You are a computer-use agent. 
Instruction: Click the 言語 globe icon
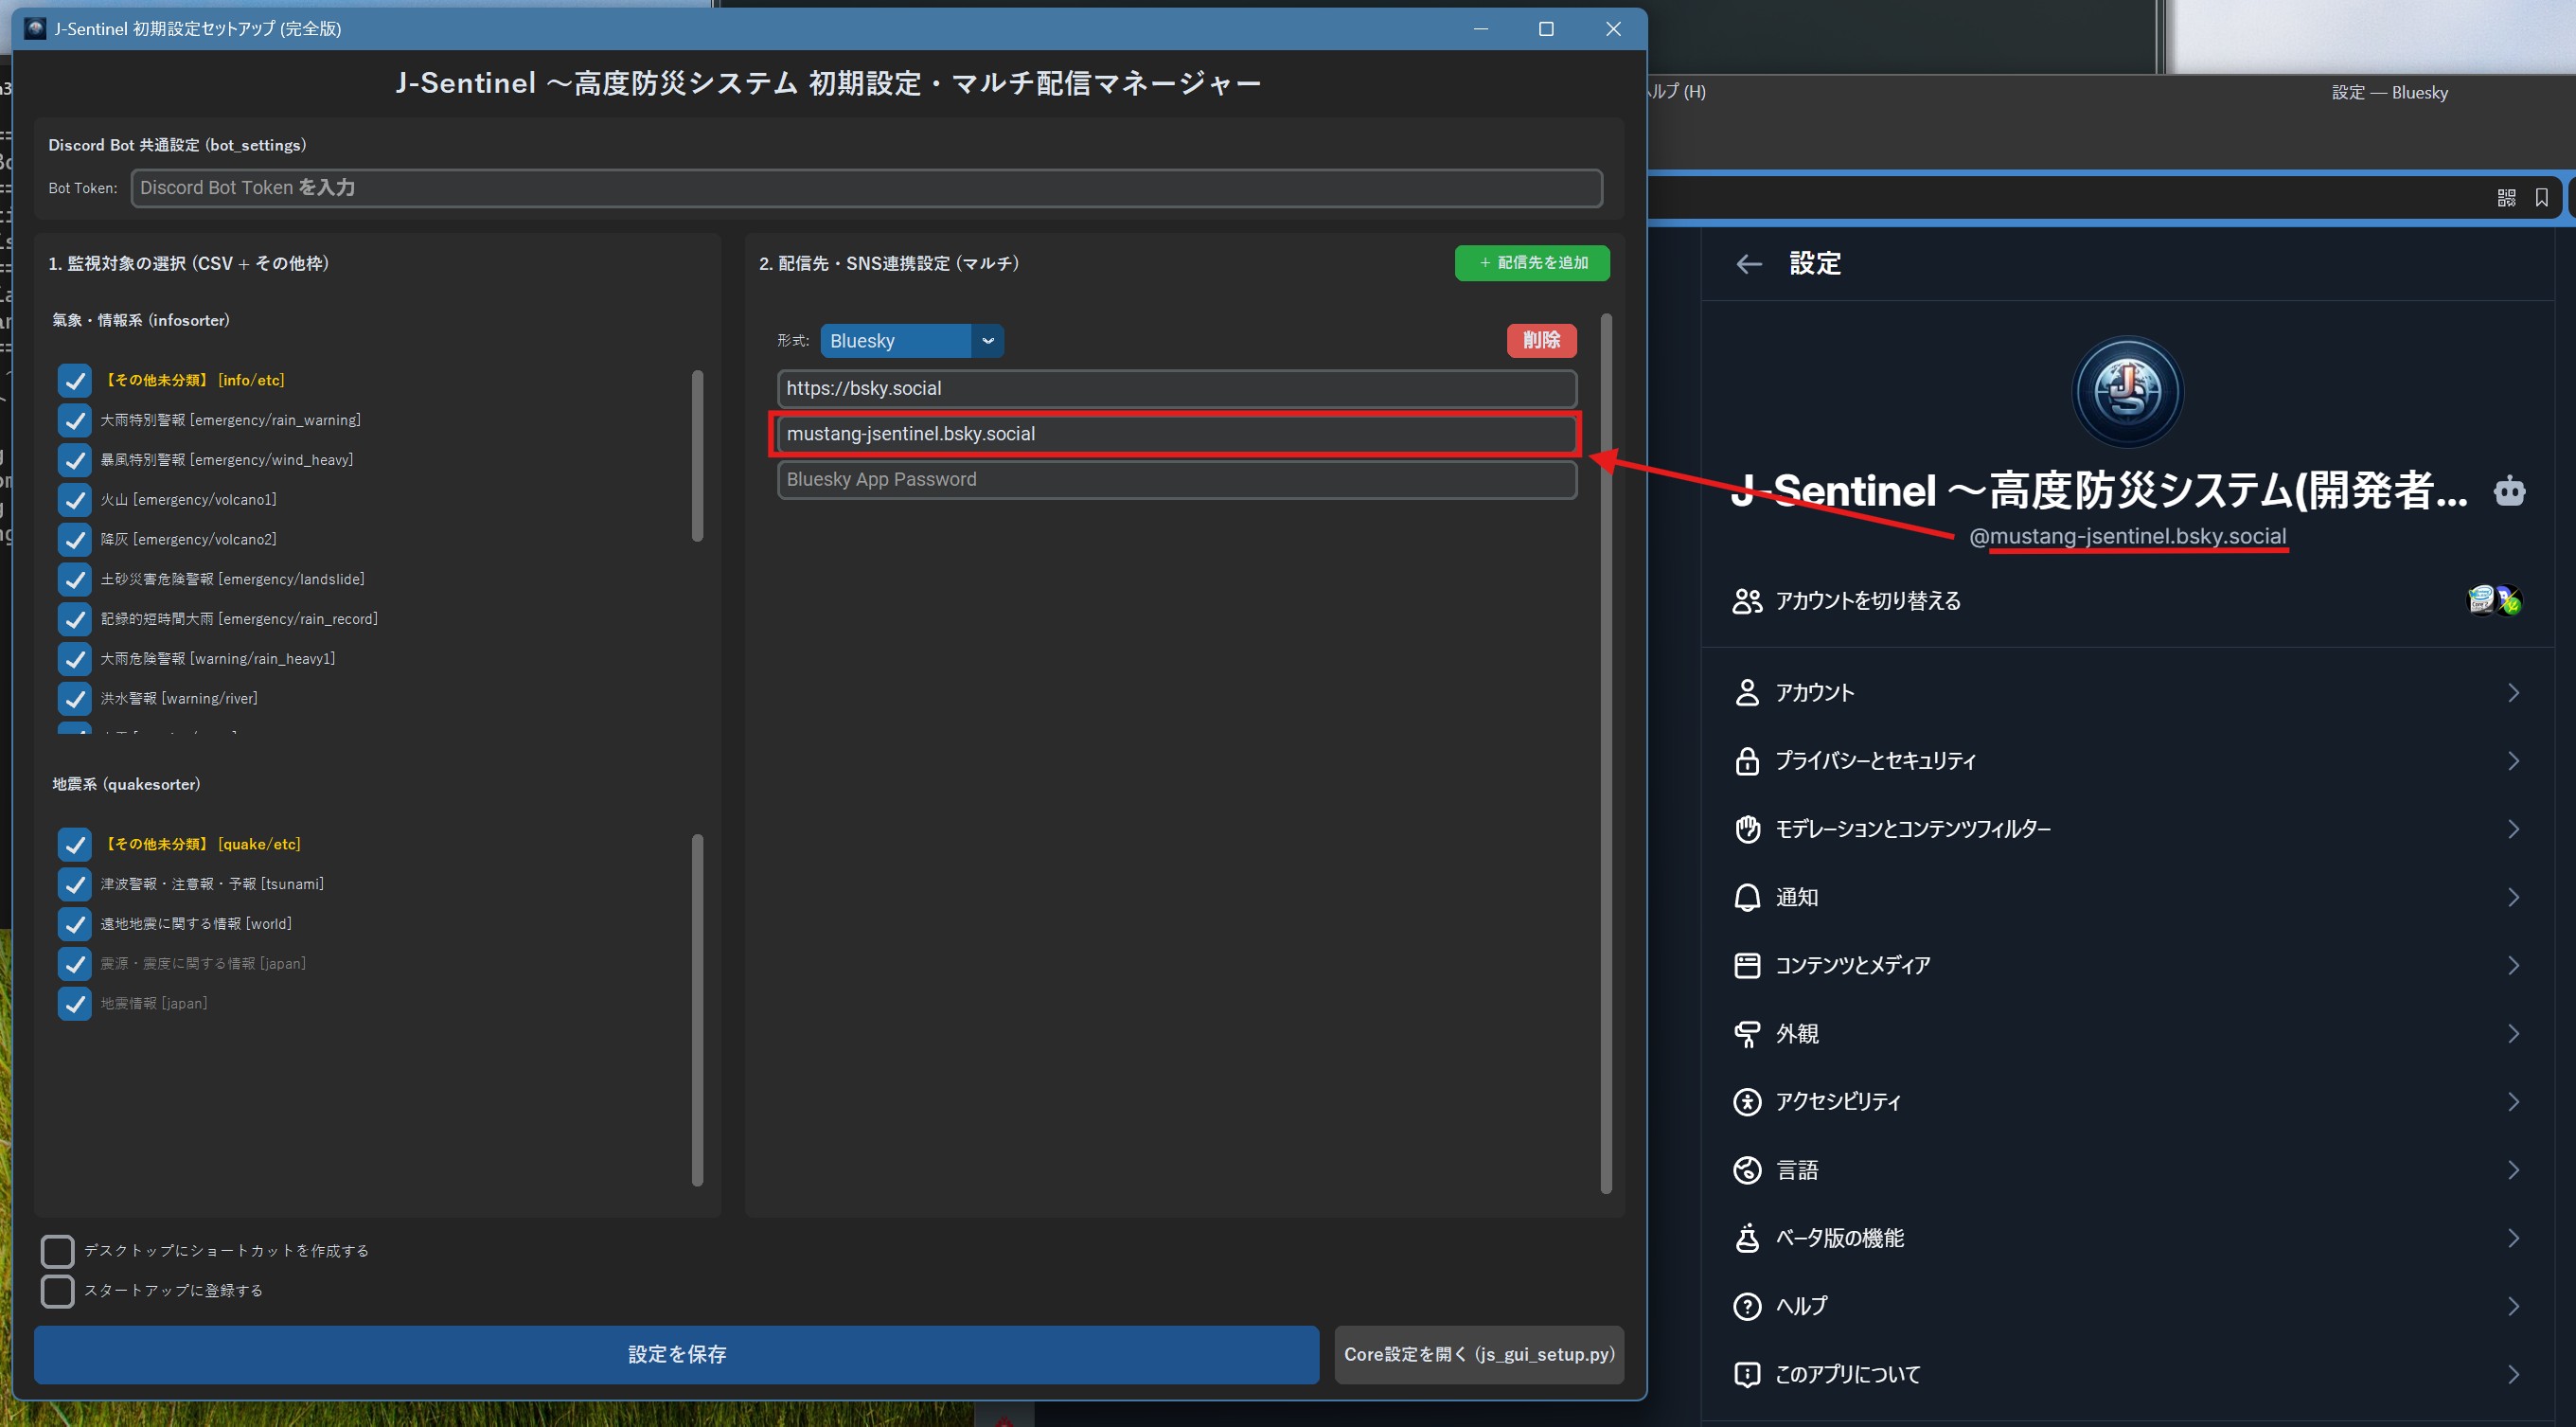coord(1747,1170)
